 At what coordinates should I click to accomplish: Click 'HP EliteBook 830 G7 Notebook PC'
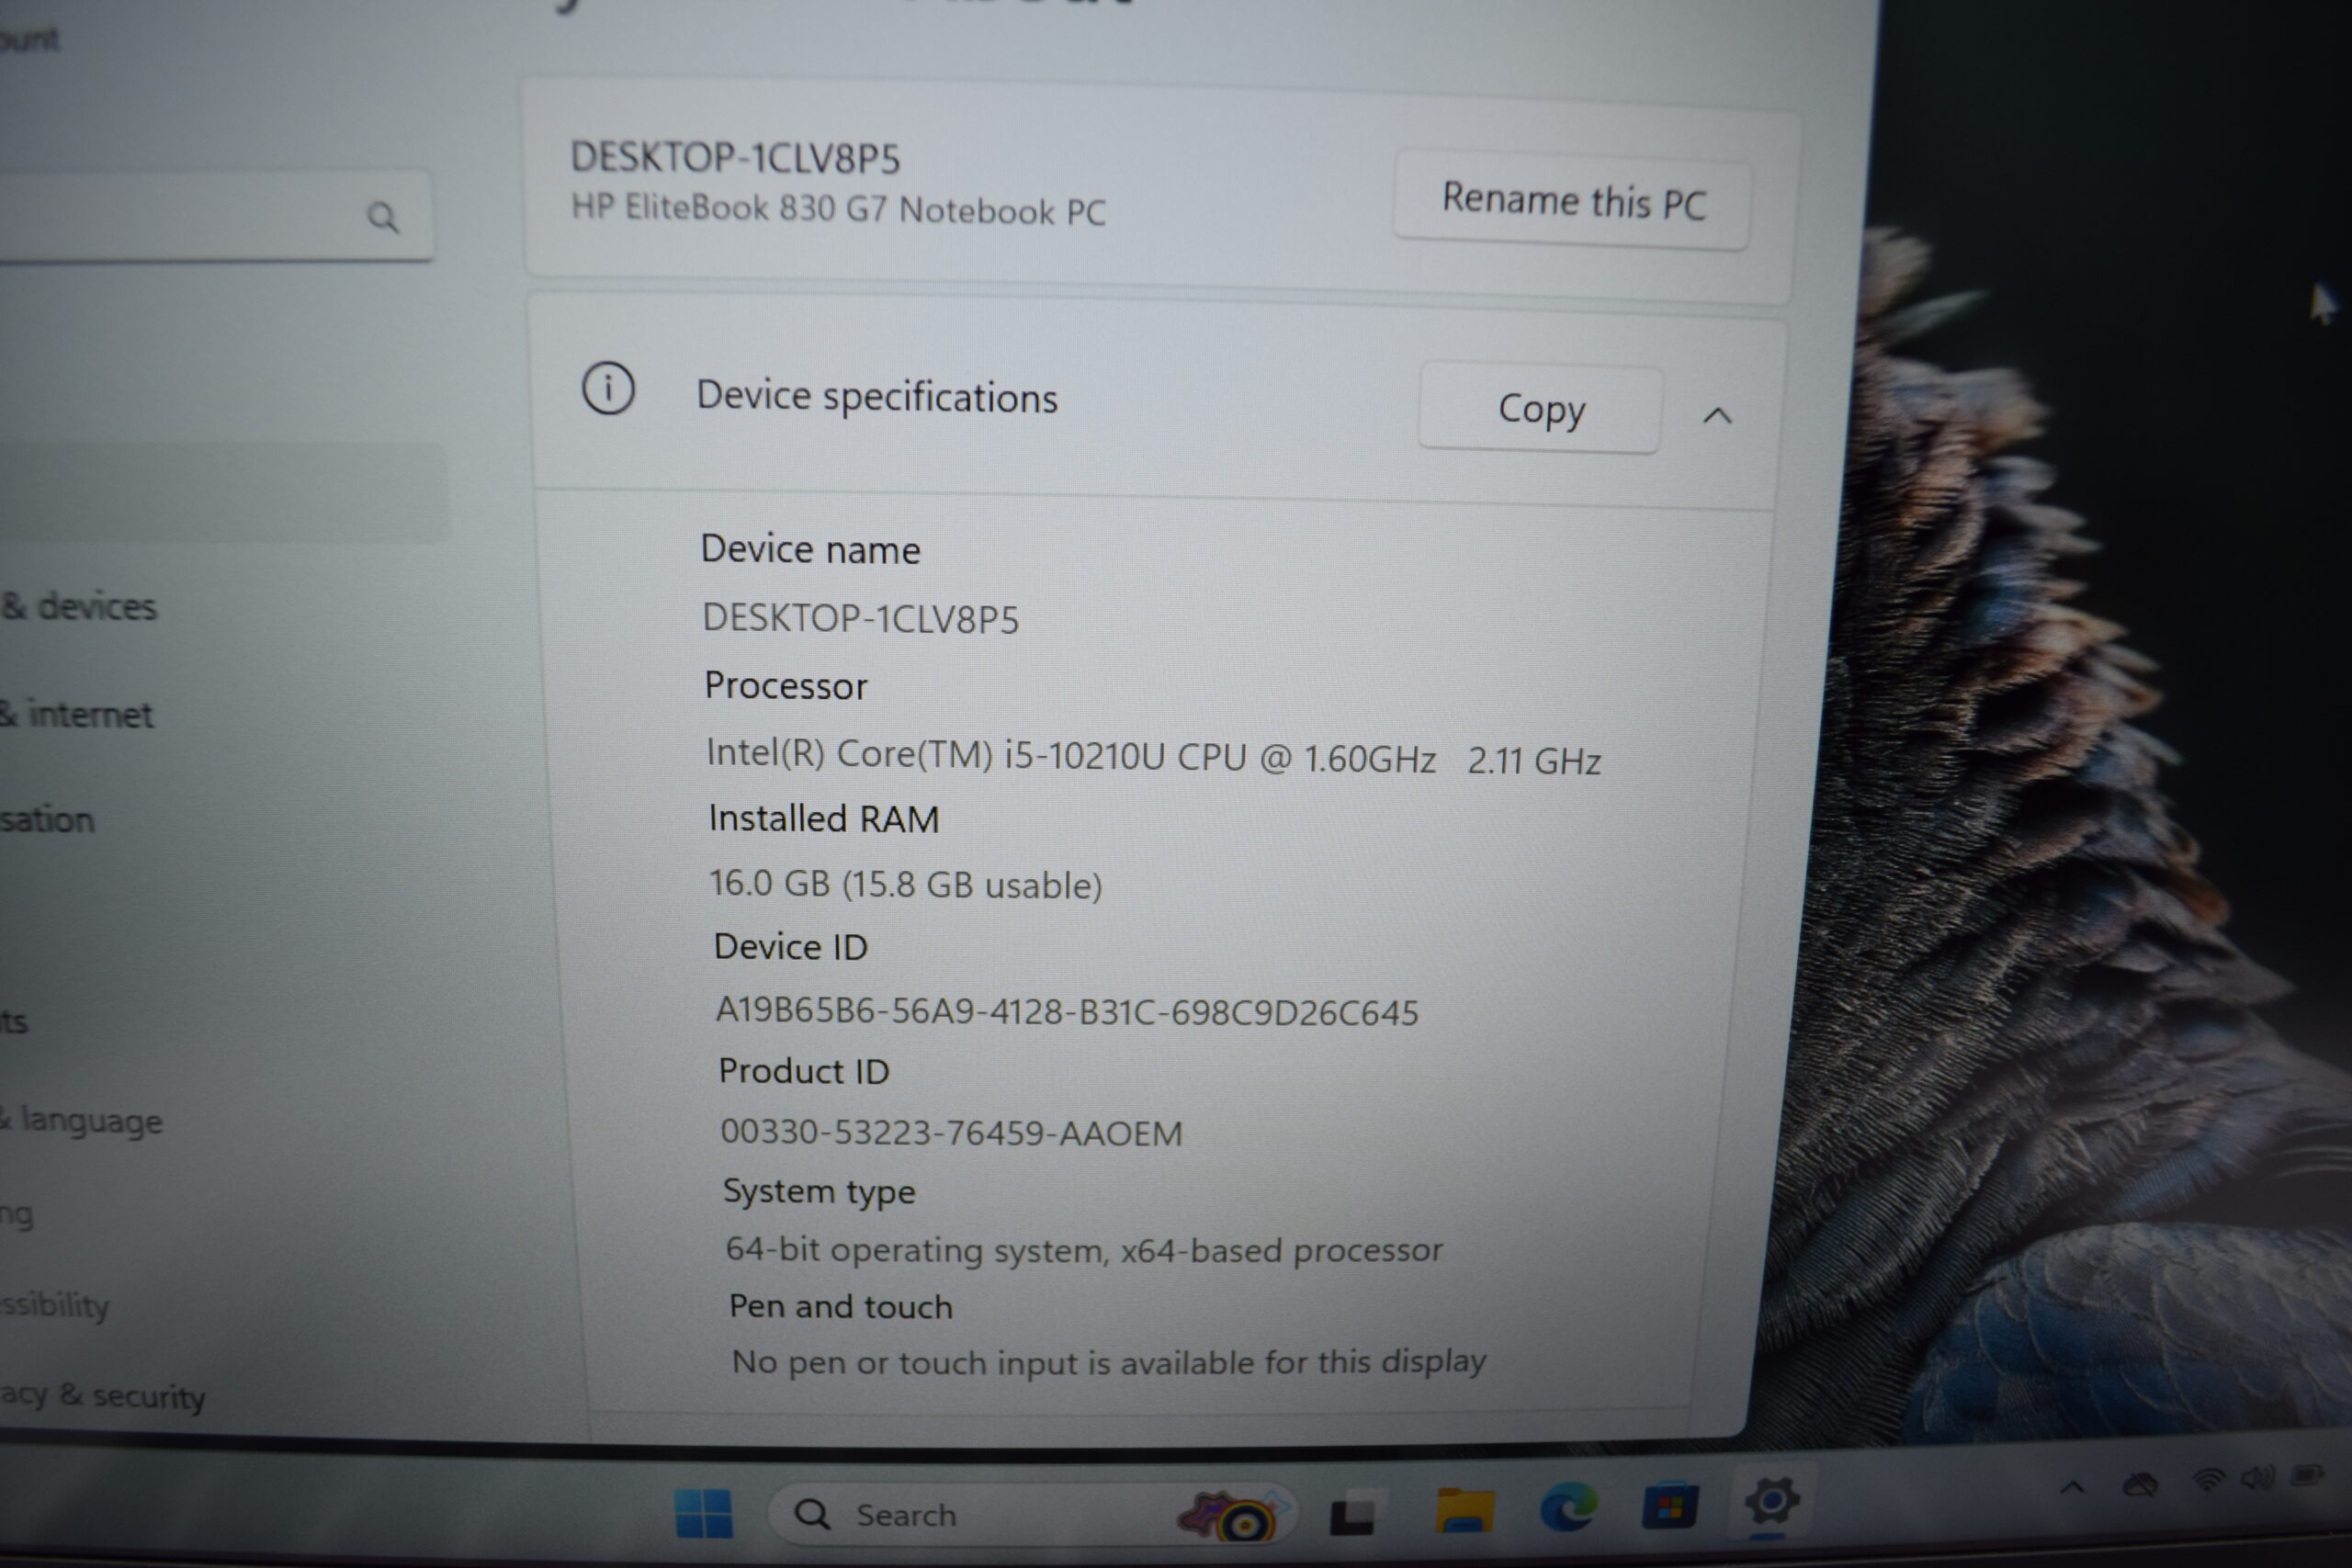tap(838, 209)
